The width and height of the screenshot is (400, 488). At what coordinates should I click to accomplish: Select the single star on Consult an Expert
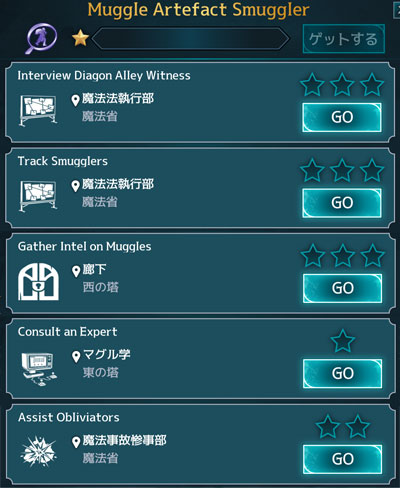point(342,341)
